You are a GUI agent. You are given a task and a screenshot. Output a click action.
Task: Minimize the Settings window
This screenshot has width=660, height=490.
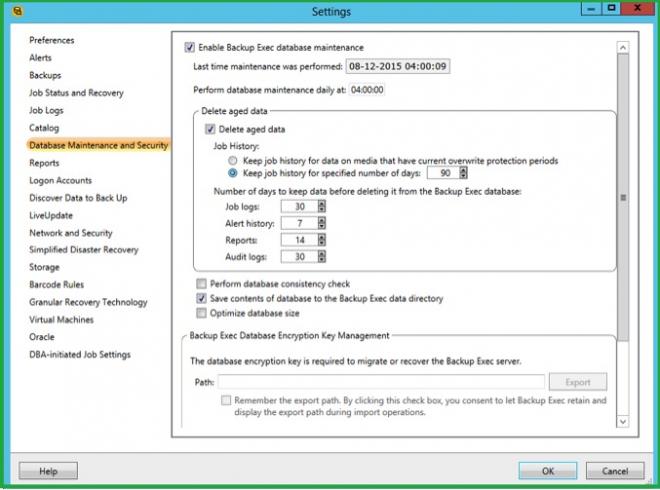[x=591, y=8]
